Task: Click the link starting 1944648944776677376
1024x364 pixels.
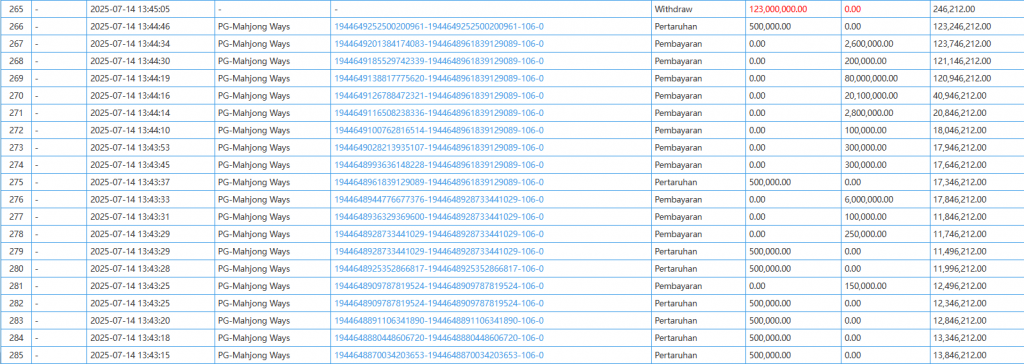Action: tap(439, 199)
